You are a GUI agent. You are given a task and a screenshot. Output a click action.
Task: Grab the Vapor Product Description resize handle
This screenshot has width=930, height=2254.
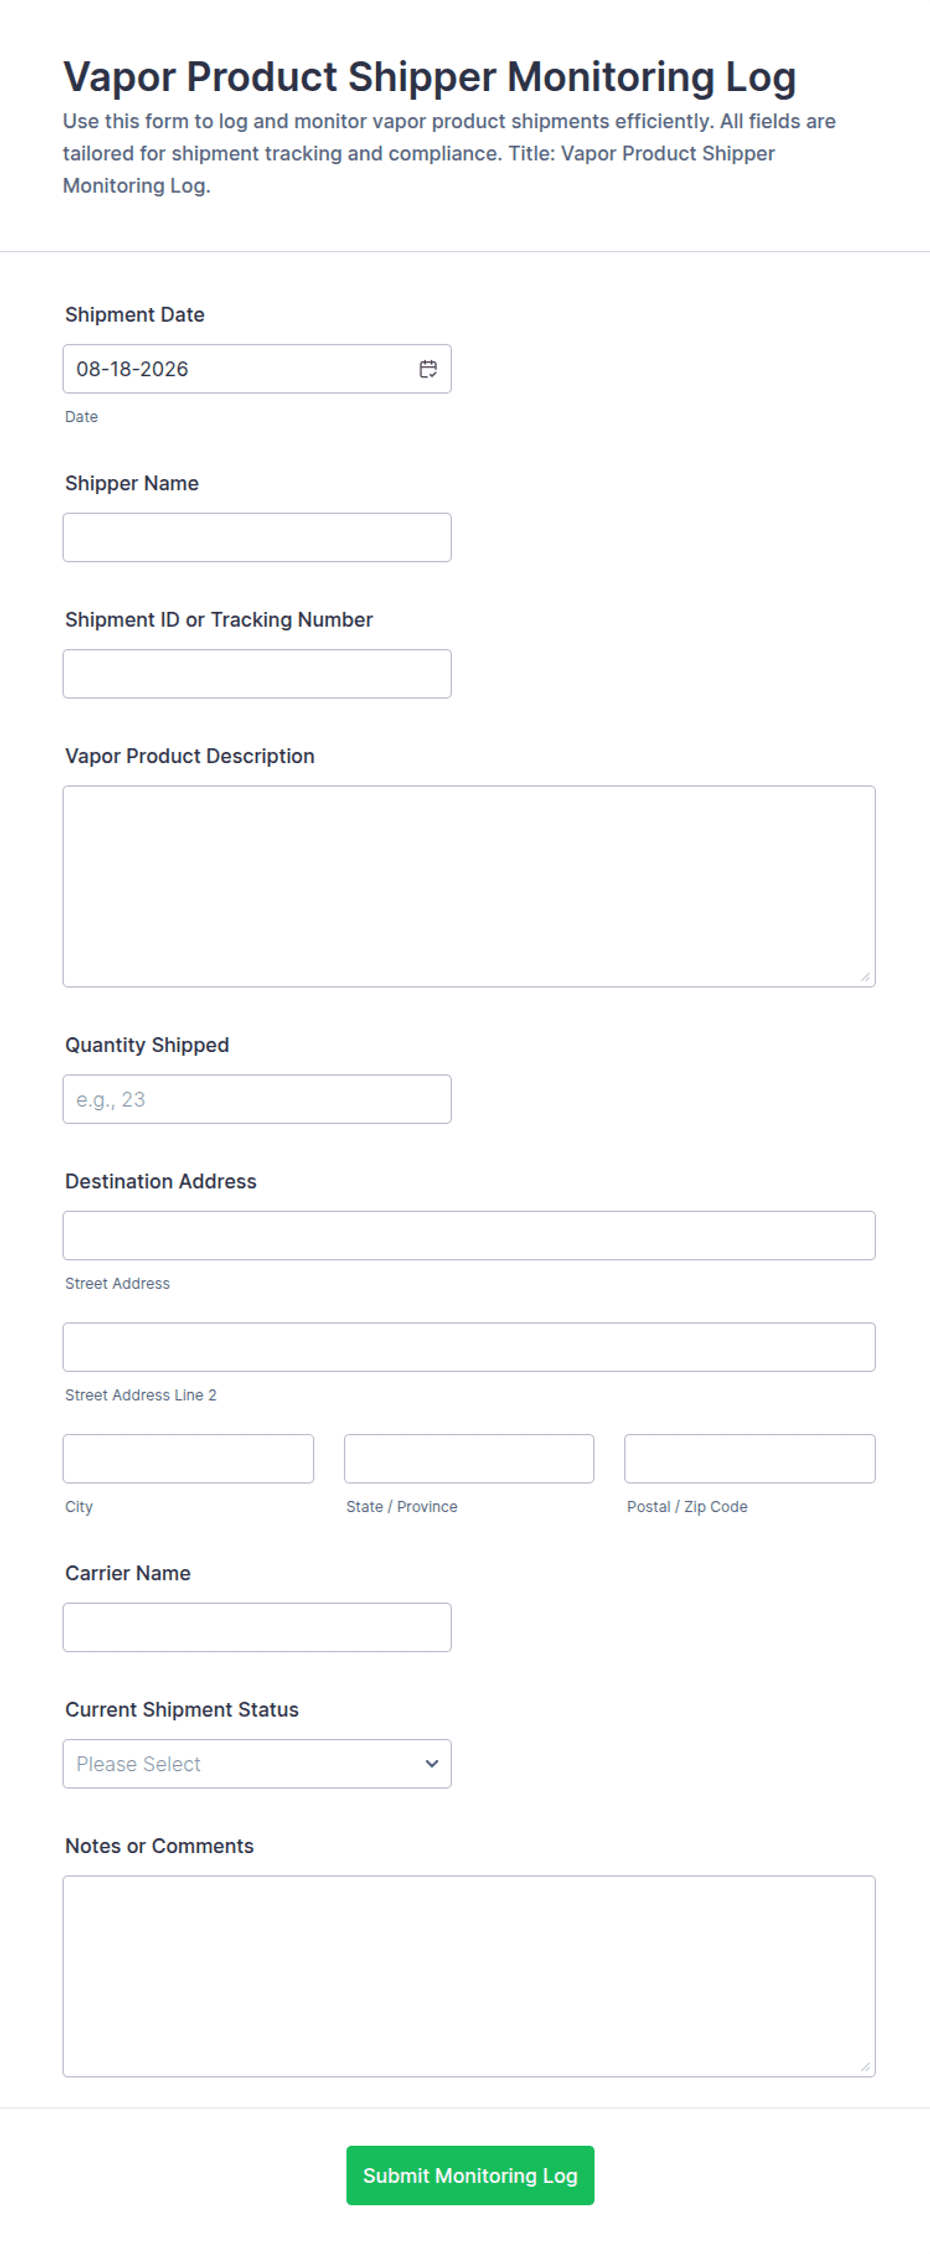pyautogui.click(x=865, y=977)
